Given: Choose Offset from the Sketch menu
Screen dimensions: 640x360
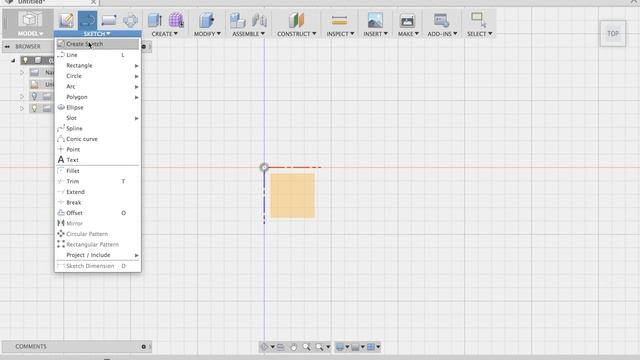Looking at the screenshot, I should (x=98, y=213).
